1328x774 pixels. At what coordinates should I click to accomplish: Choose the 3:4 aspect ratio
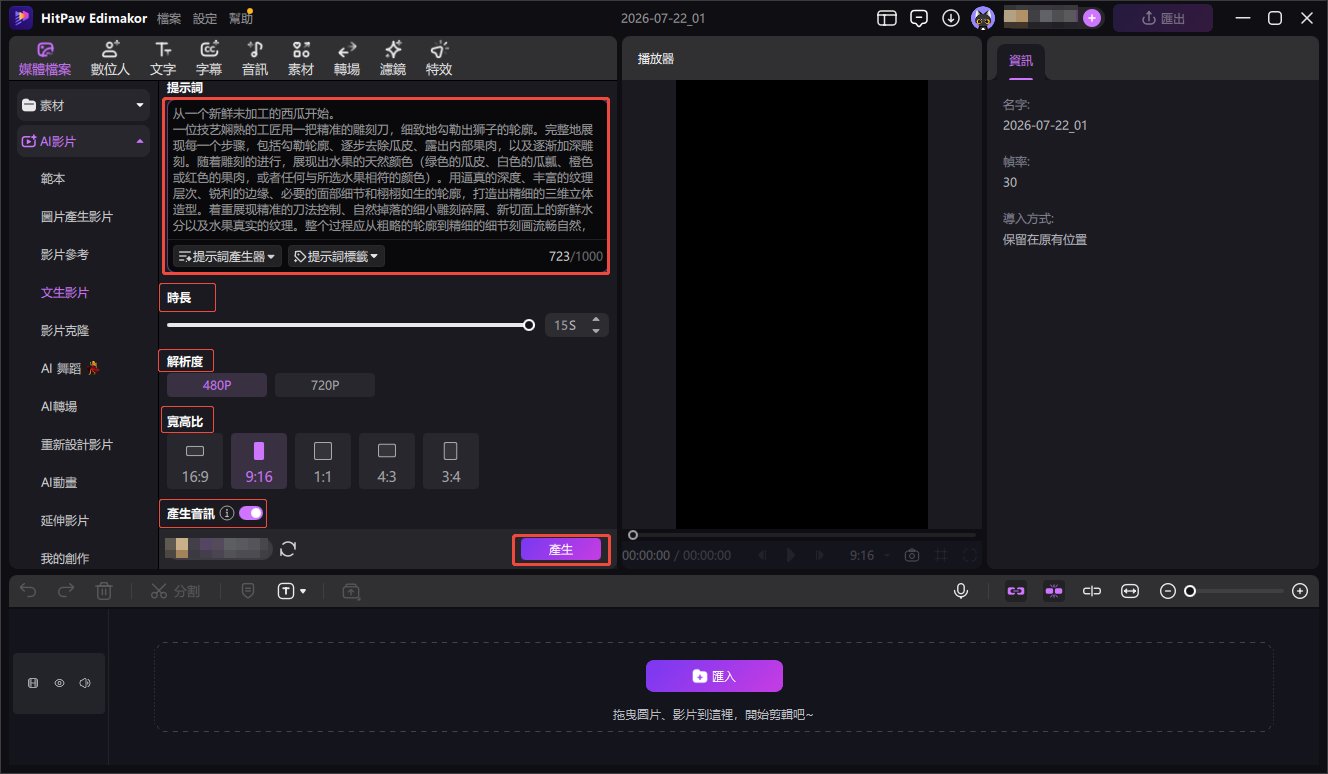[x=451, y=461]
